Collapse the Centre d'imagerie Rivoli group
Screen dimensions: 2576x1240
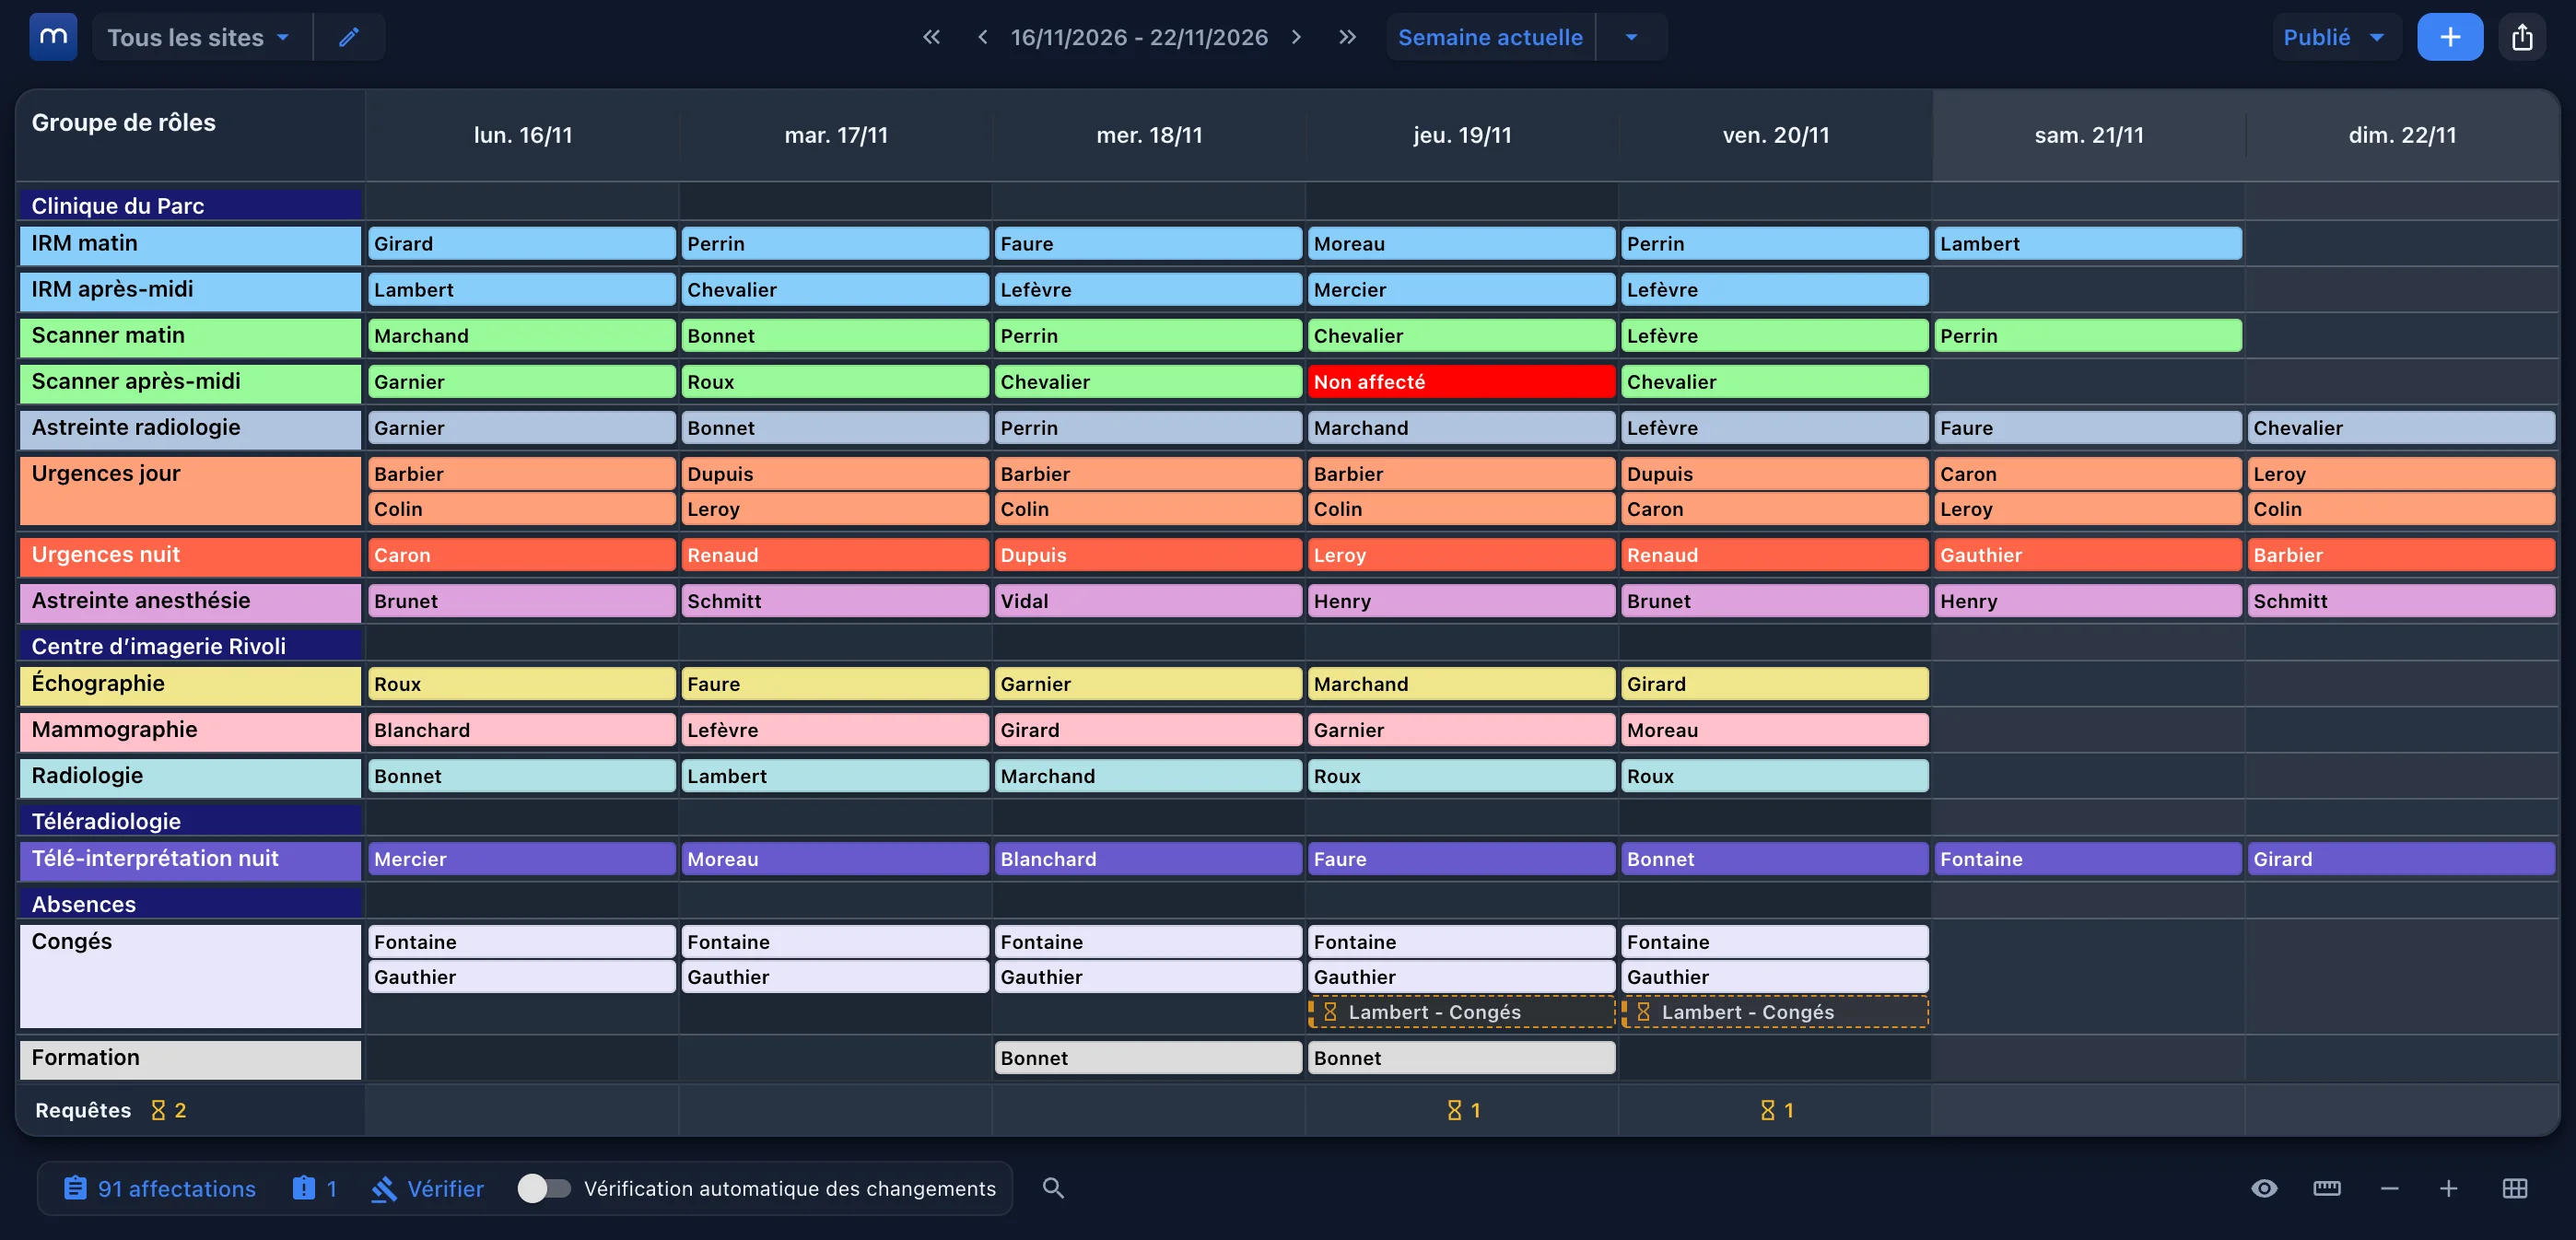click(190, 646)
